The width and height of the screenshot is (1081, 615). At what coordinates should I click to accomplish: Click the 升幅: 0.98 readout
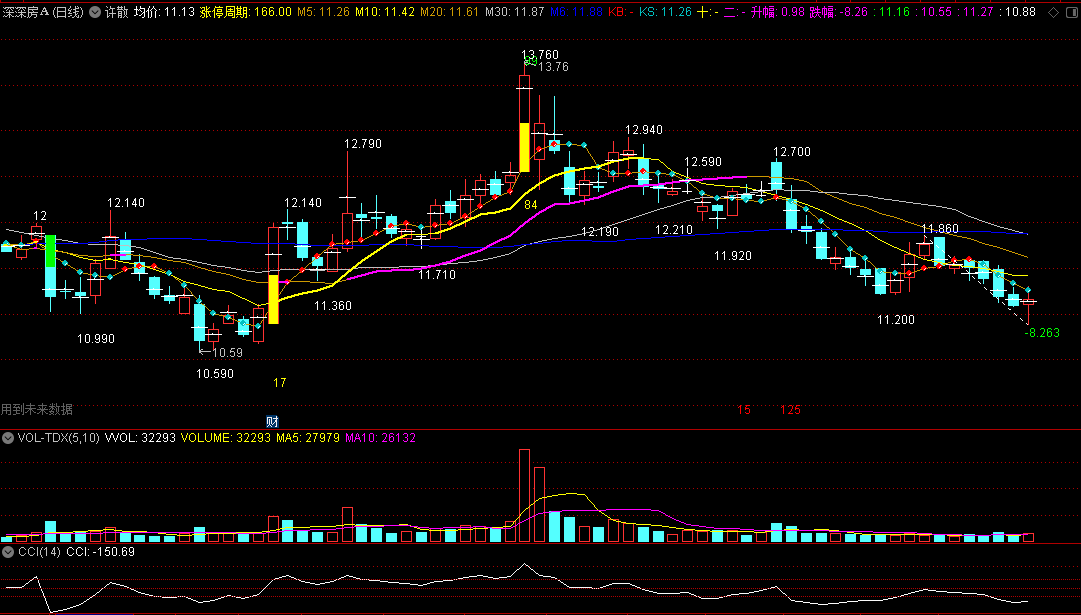[x=778, y=12]
